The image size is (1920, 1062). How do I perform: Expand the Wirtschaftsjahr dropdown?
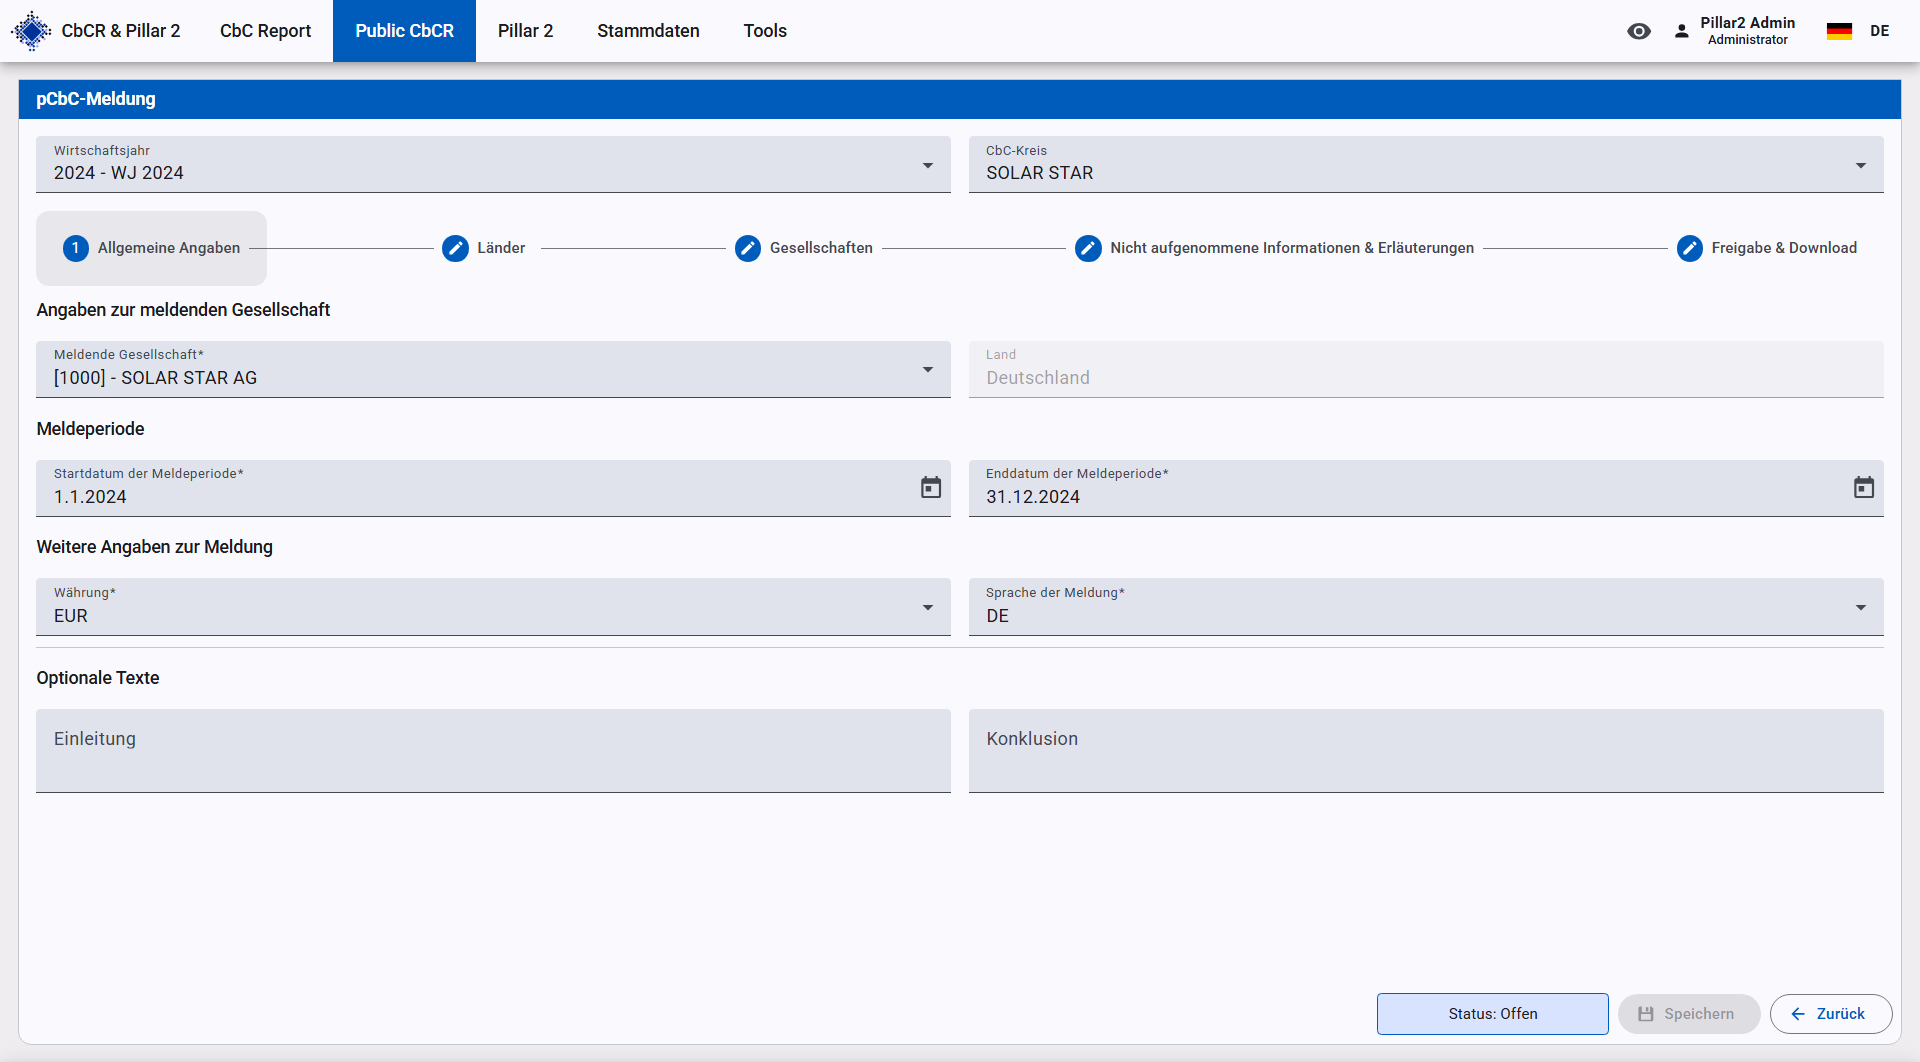click(927, 165)
